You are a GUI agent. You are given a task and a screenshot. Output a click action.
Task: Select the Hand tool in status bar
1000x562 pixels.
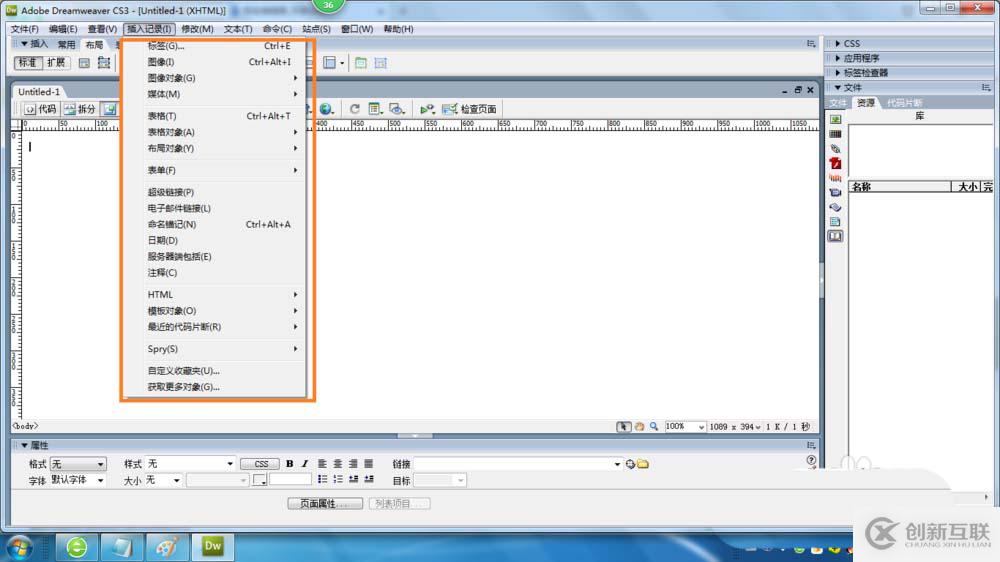[x=639, y=427]
